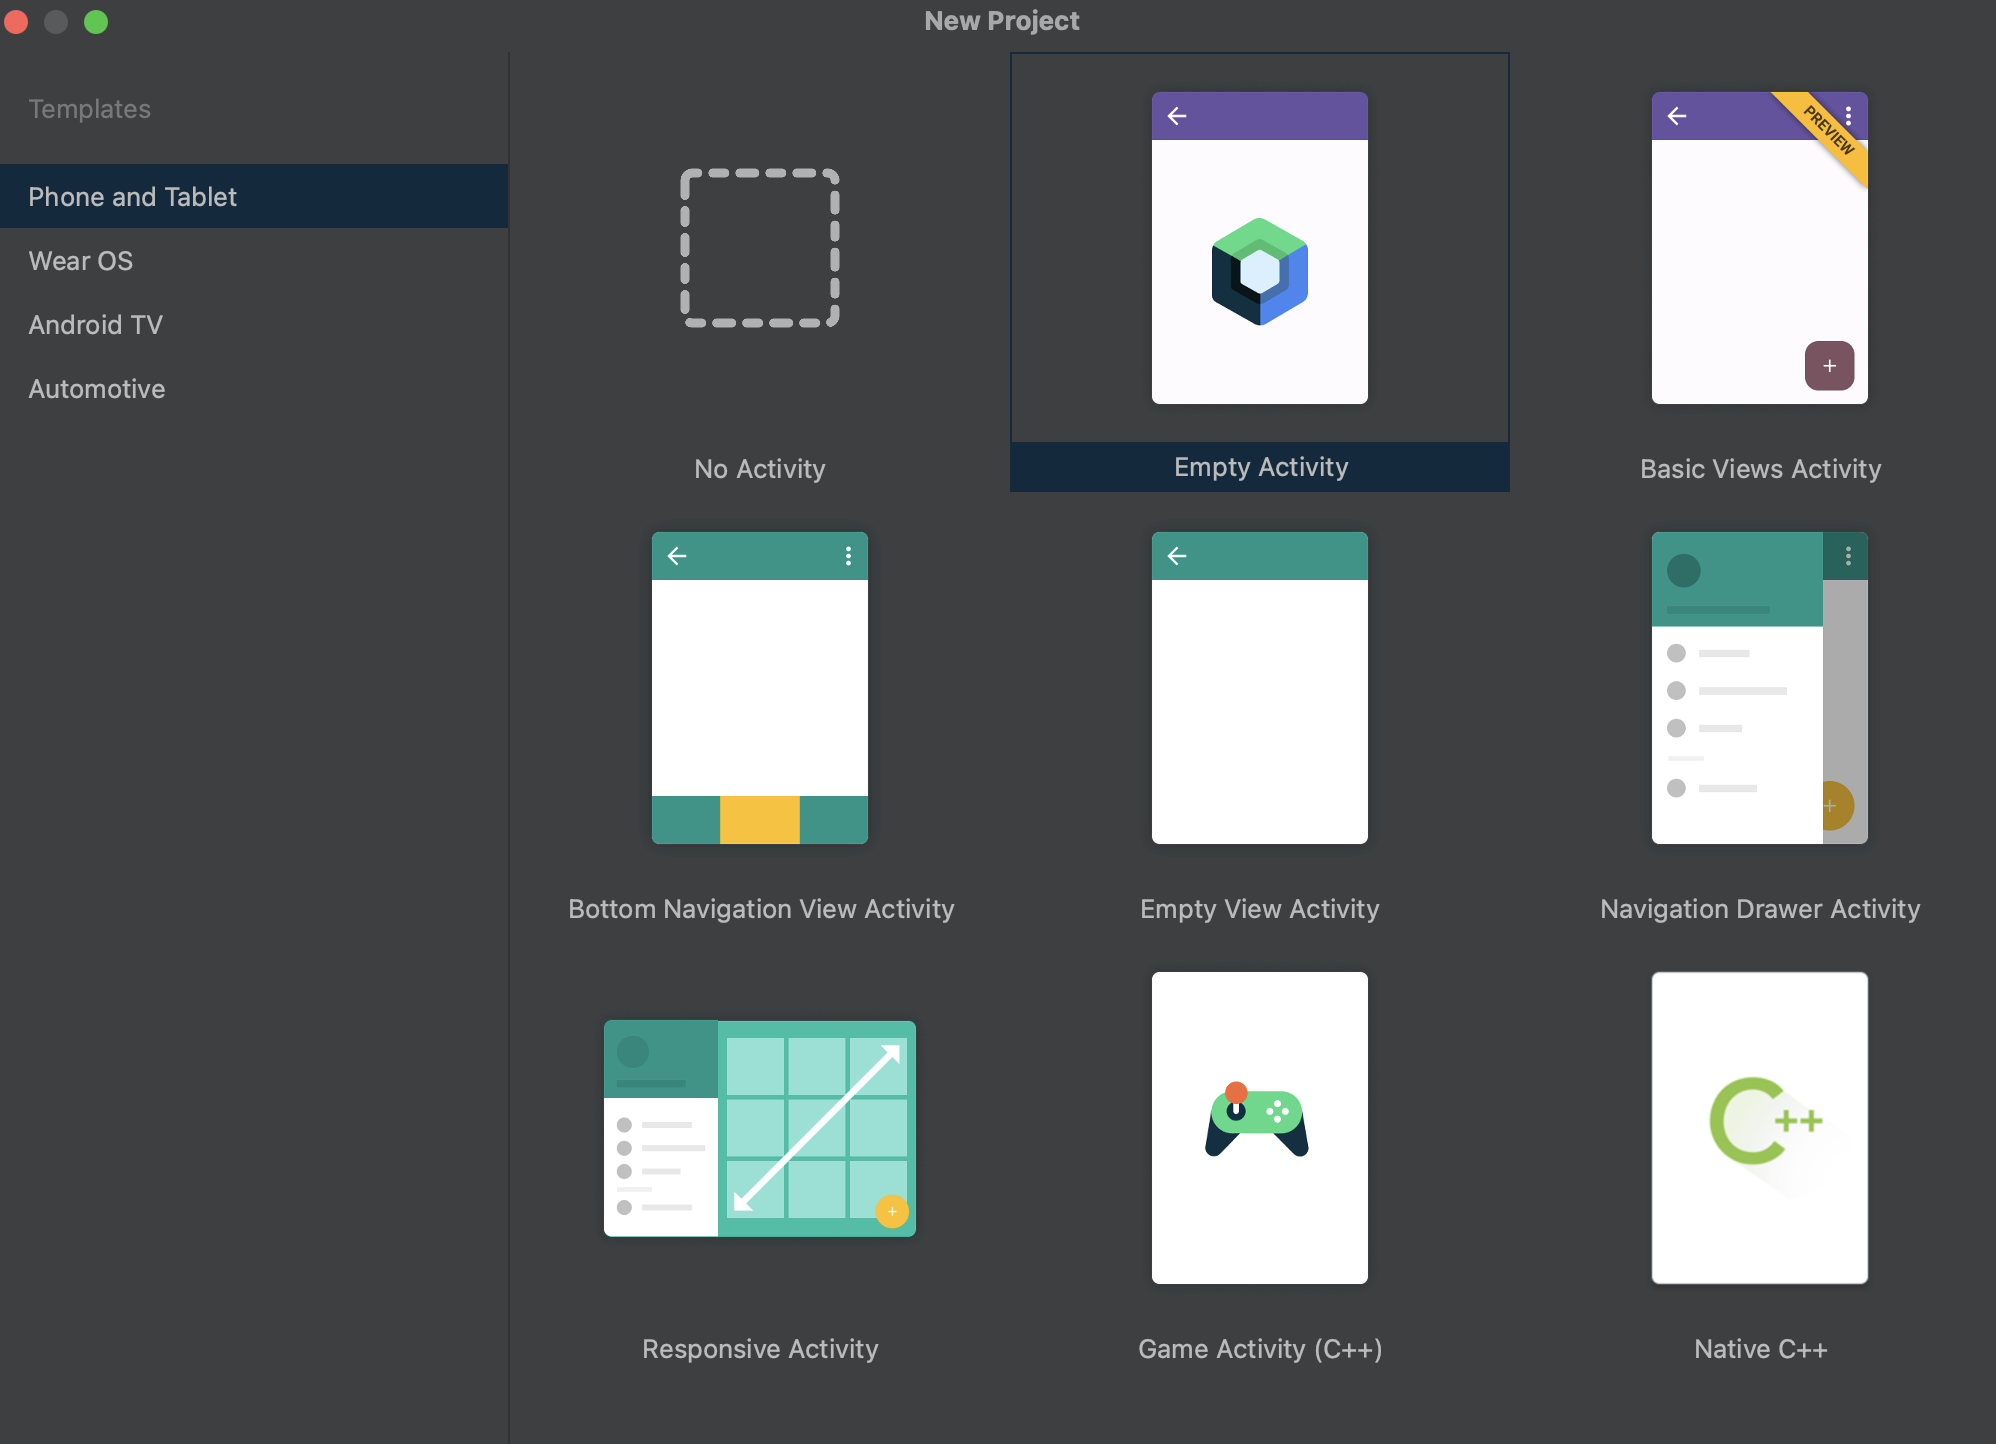Select the Automotive category

coord(96,389)
